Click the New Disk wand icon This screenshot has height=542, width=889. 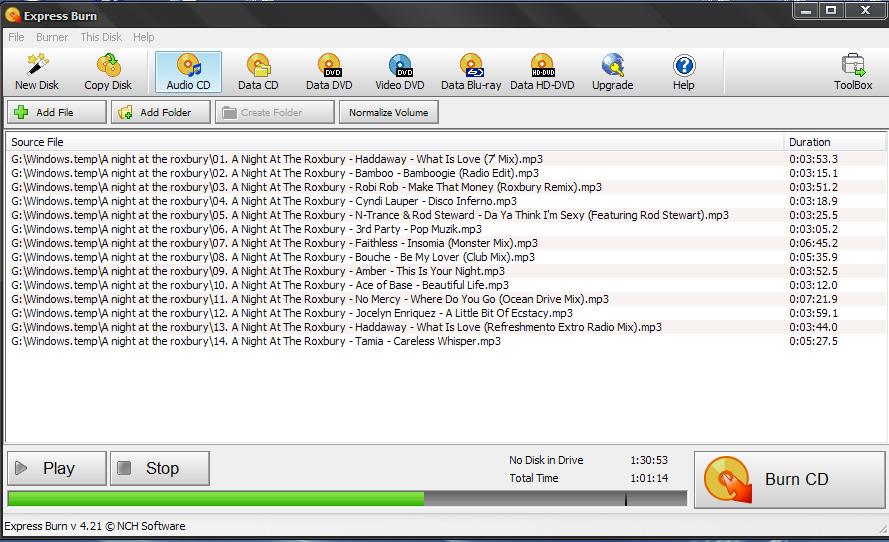tap(37, 65)
